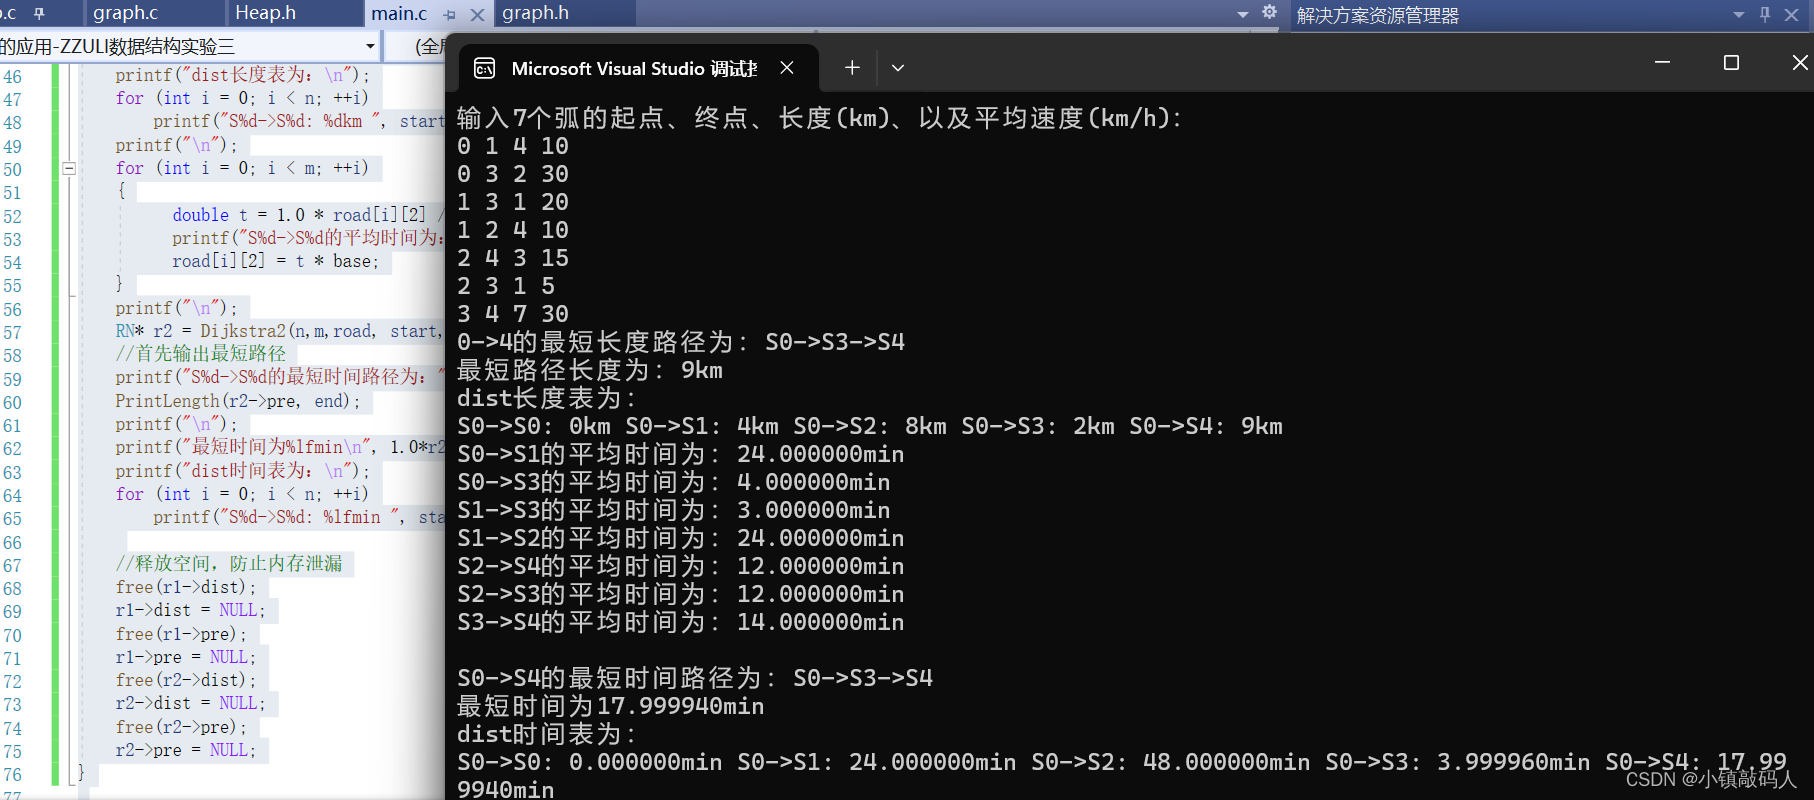Click console line S0->S1的平均时间为 24.000000min
The image size is (1814, 800).
pyautogui.click(x=681, y=454)
